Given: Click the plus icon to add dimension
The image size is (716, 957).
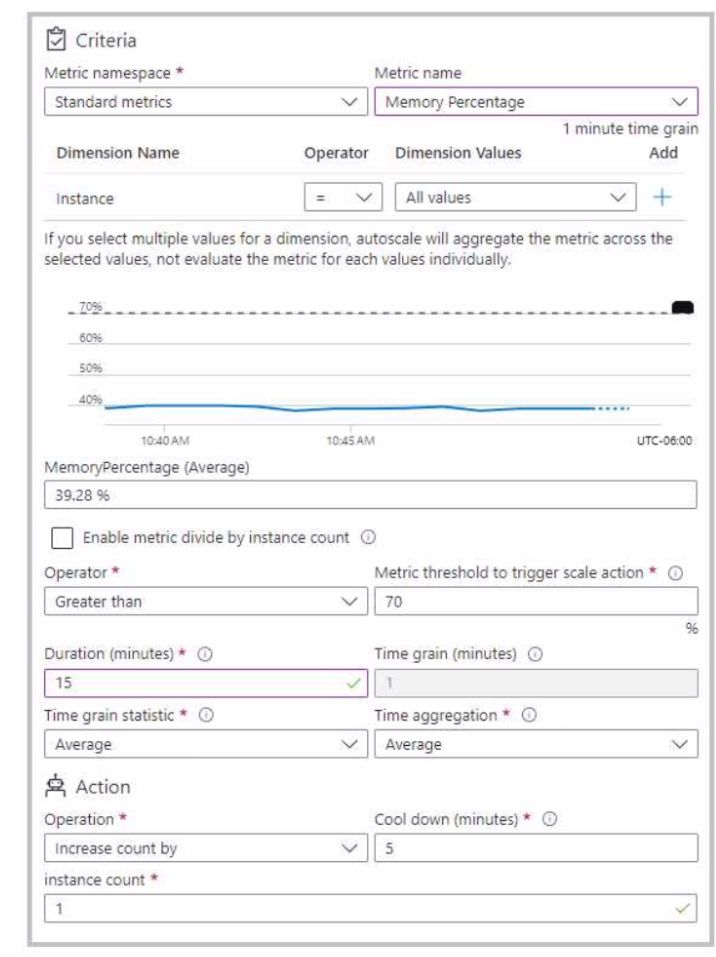Looking at the screenshot, I should (x=662, y=197).
